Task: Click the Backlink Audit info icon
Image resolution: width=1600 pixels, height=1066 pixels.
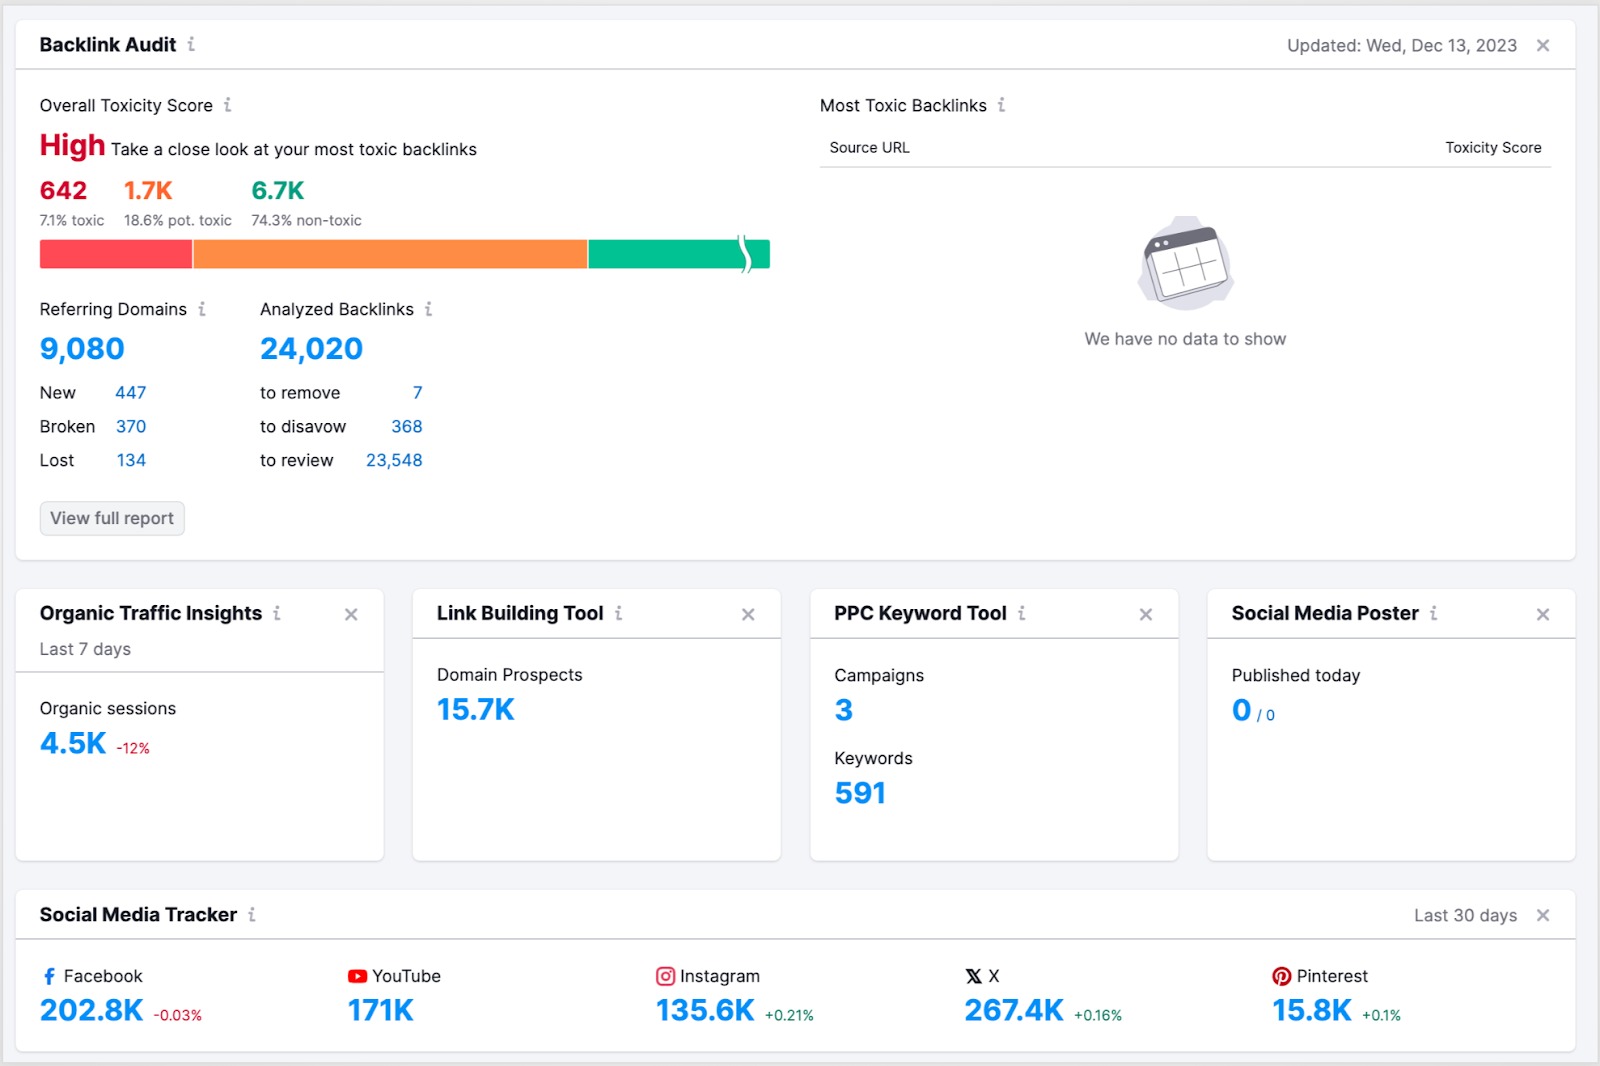Action: pos(191,44)
